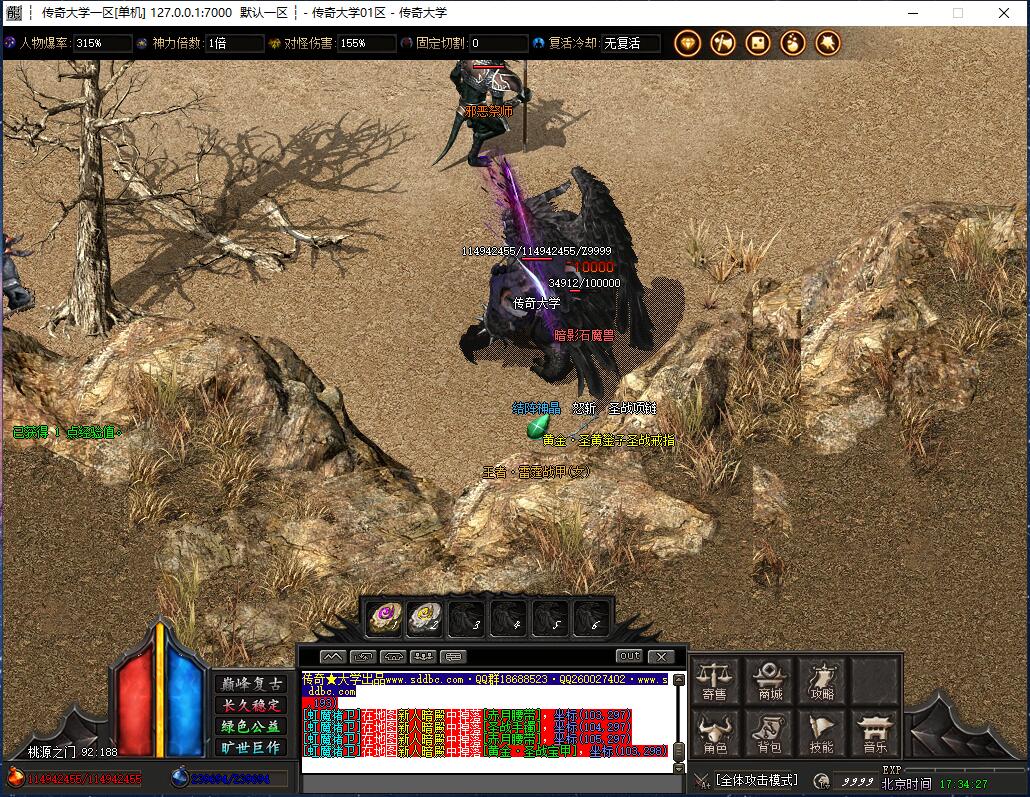Click the 传奇大学 player name label
The width and height of the screenshot is (1030, 797).
coord(537,304)
